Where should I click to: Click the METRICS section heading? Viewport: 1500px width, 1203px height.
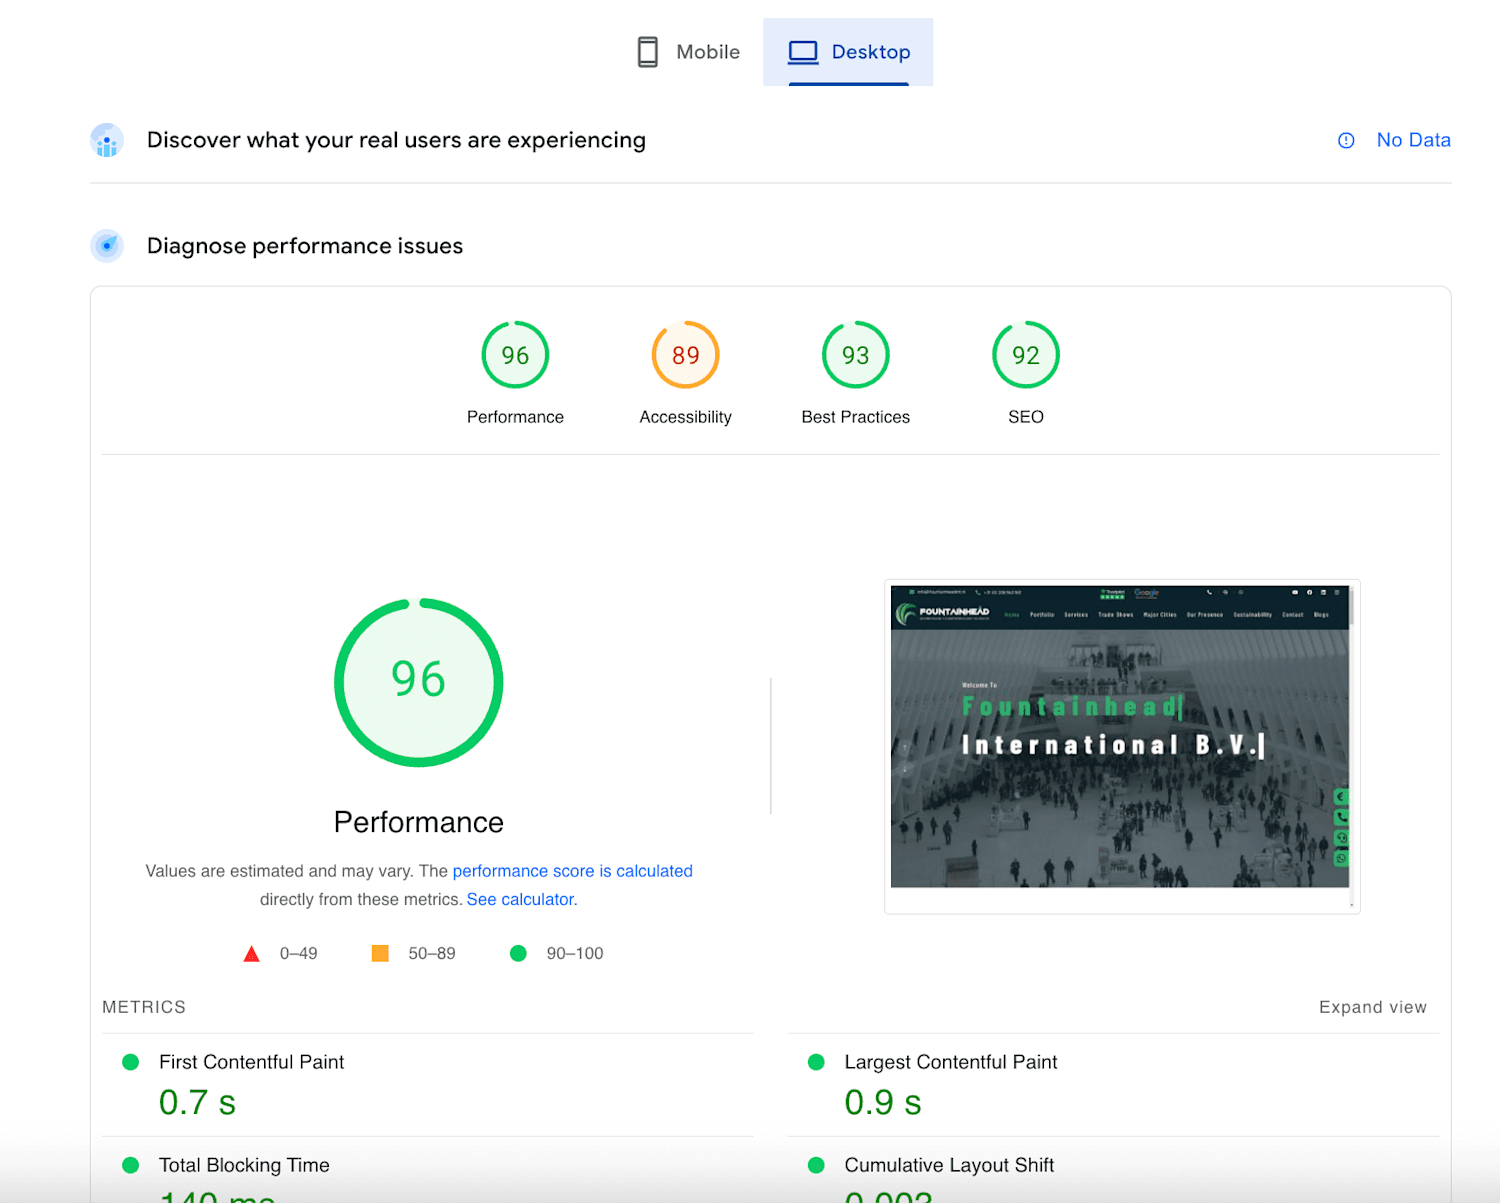[x=144, y=1007]
